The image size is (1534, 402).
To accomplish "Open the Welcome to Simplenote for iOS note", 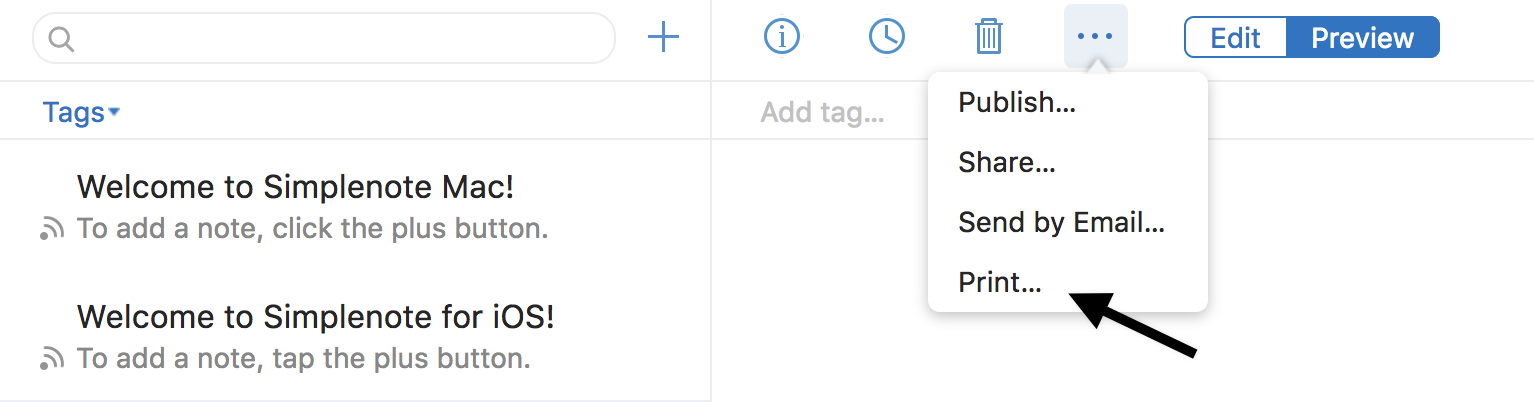I will click(316, 317).
